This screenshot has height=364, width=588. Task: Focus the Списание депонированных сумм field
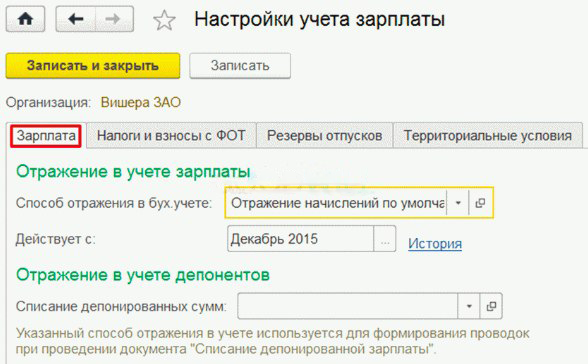[348, 306]
